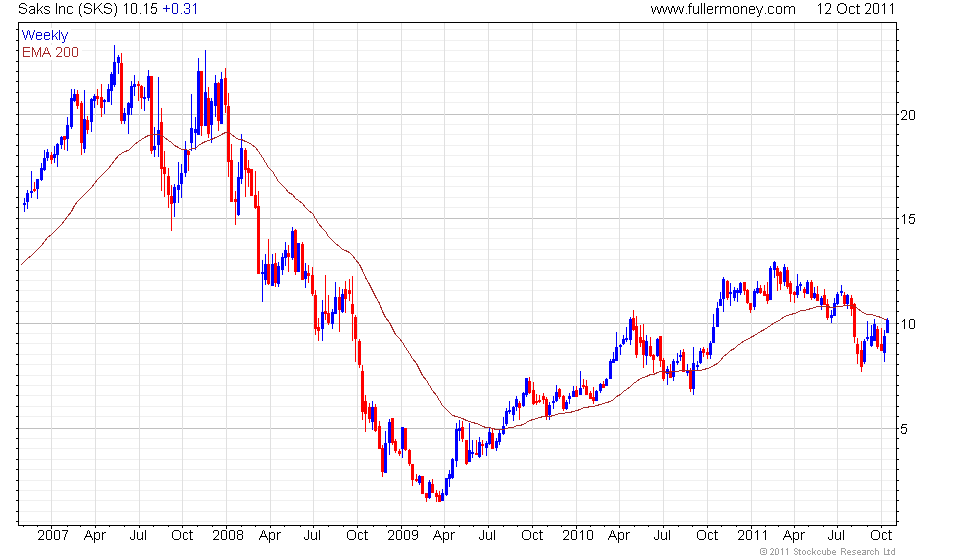Click the '2007' year label on time axis

pyautogui.click(x=52, y=536)
